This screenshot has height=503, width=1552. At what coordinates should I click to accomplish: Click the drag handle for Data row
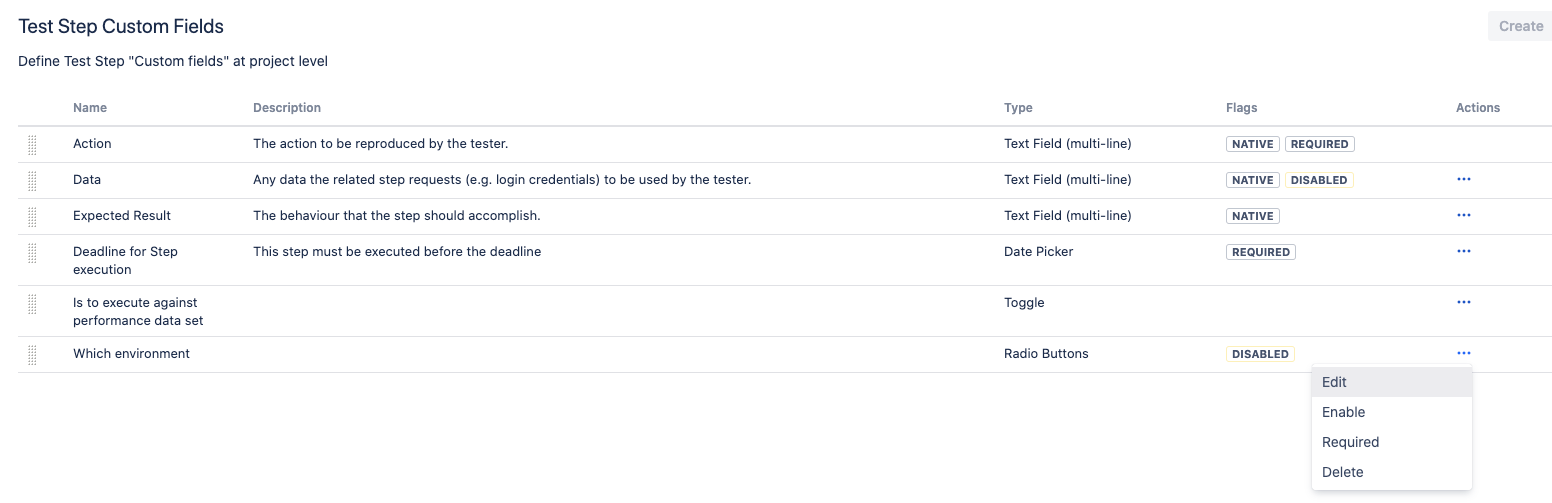pyautogui.click(x=32, y=180)
